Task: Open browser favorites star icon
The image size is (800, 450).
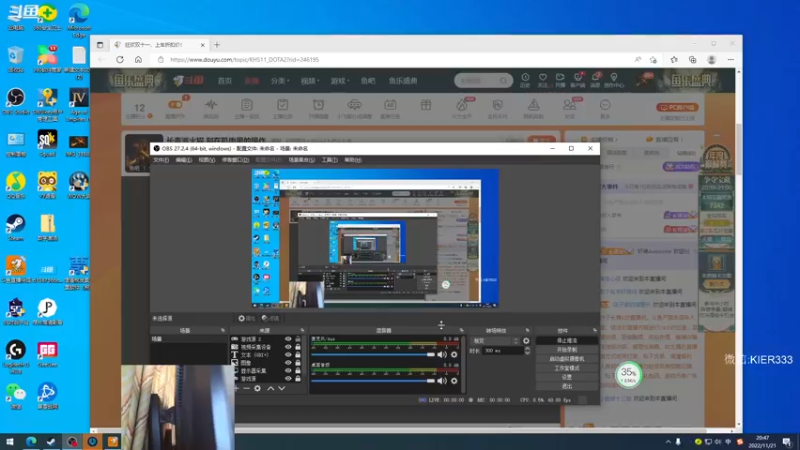Action: (x=674, y=60)
